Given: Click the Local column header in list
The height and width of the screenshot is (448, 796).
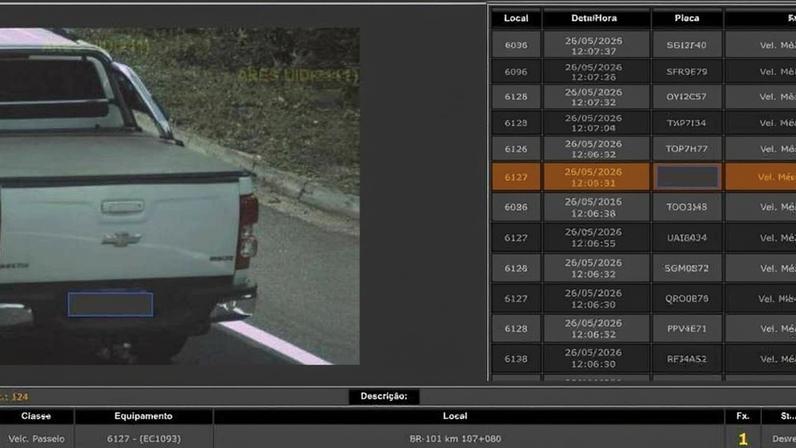Looking at the screenshot, I should coord(516,18).
